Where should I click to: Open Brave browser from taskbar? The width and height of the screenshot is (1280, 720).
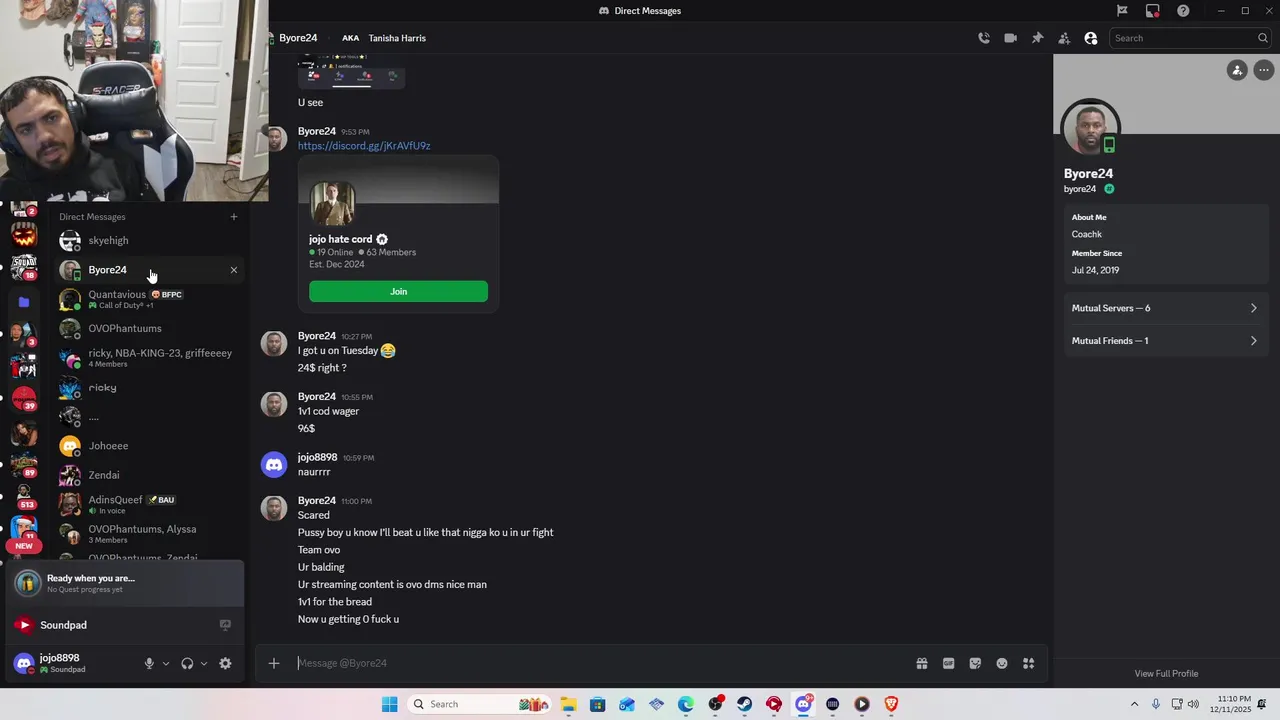click(x=891, y=704)
